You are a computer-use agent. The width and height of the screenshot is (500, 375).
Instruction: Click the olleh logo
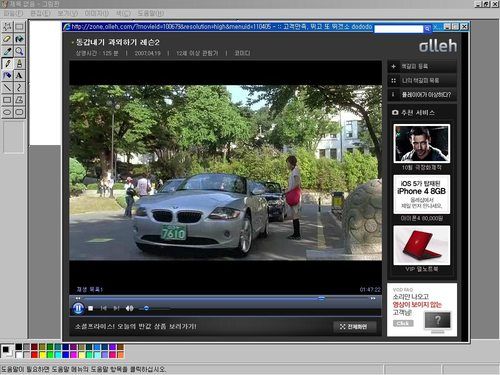[x=438, y=46]
